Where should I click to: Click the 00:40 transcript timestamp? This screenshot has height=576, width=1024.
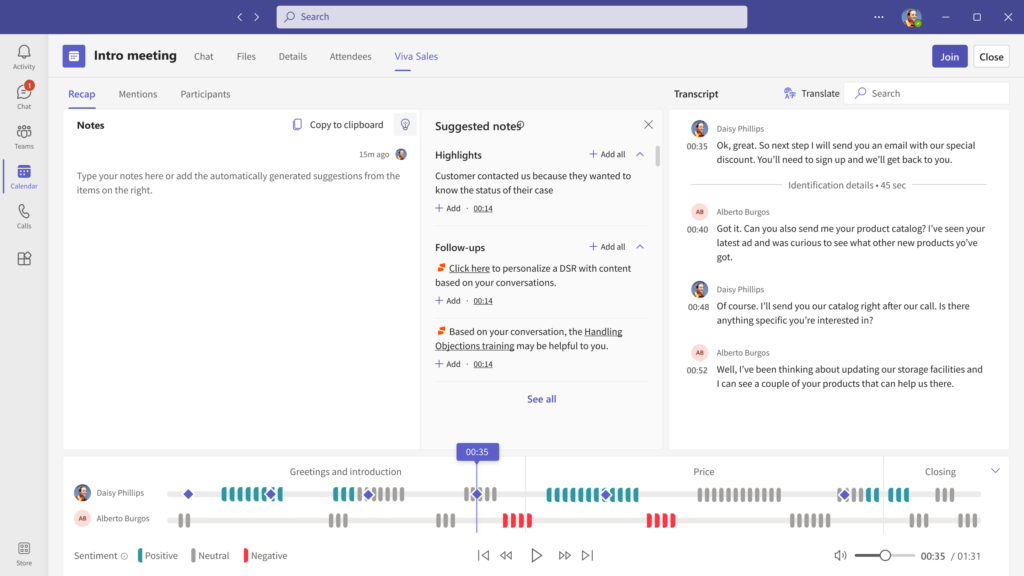coord(697,230)
